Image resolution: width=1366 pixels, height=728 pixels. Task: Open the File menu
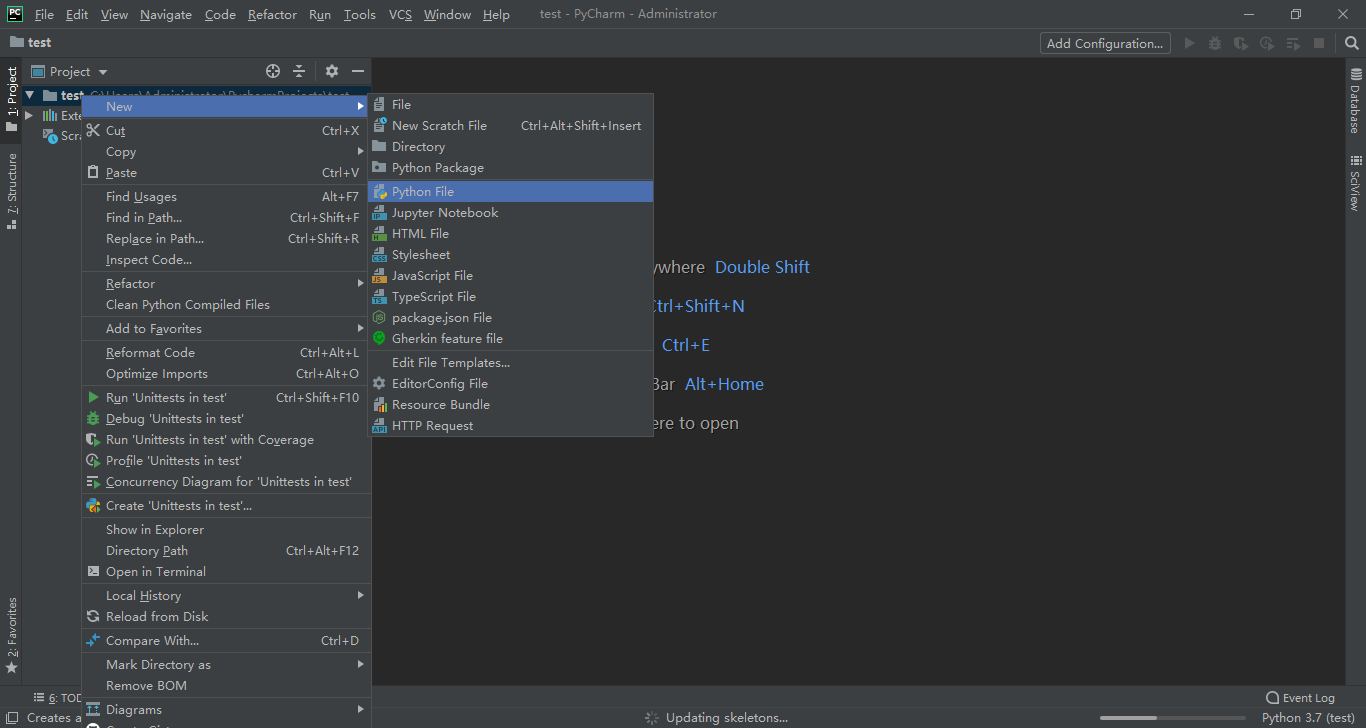(x=44, y=14)
